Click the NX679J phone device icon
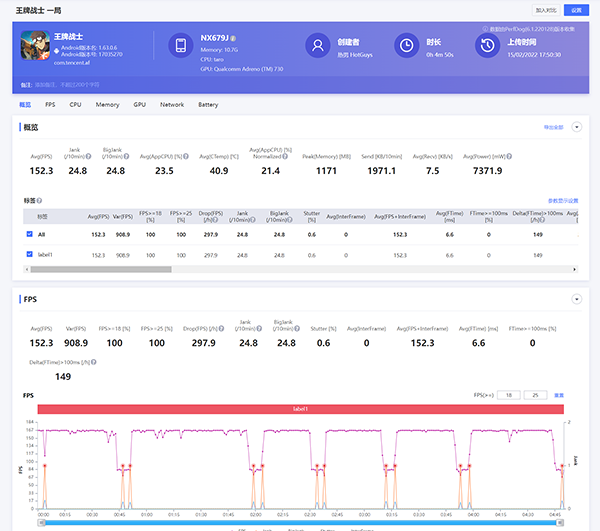 (180, 46)
